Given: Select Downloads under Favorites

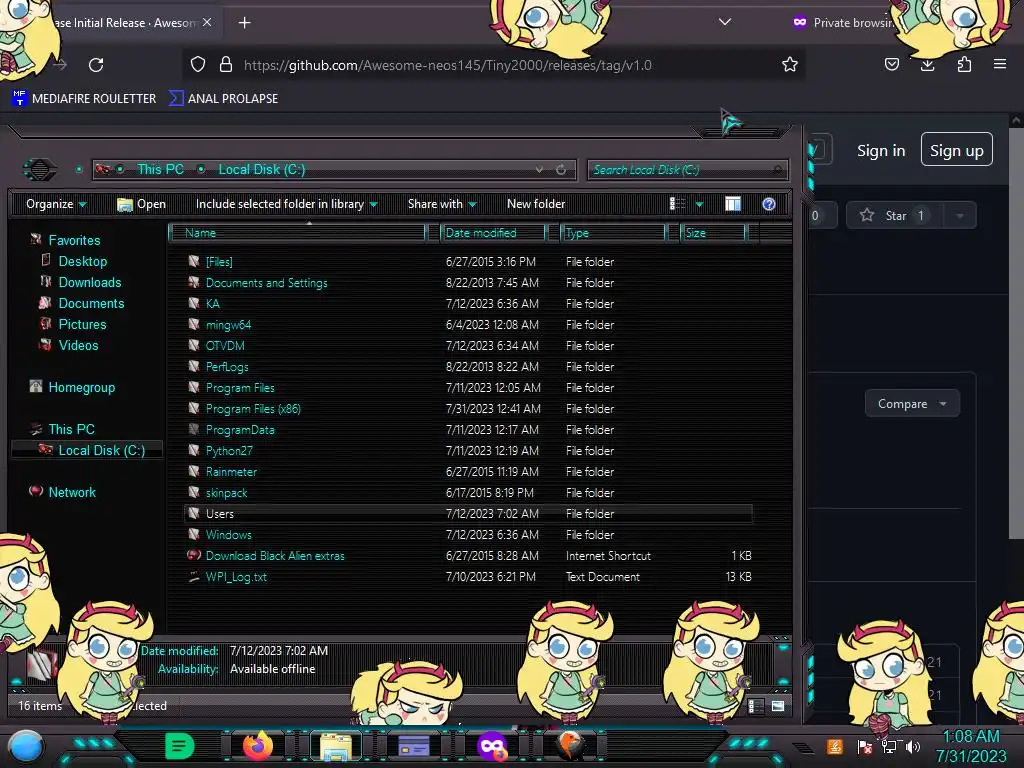Looking at the screenshot, I should point(89,282).
